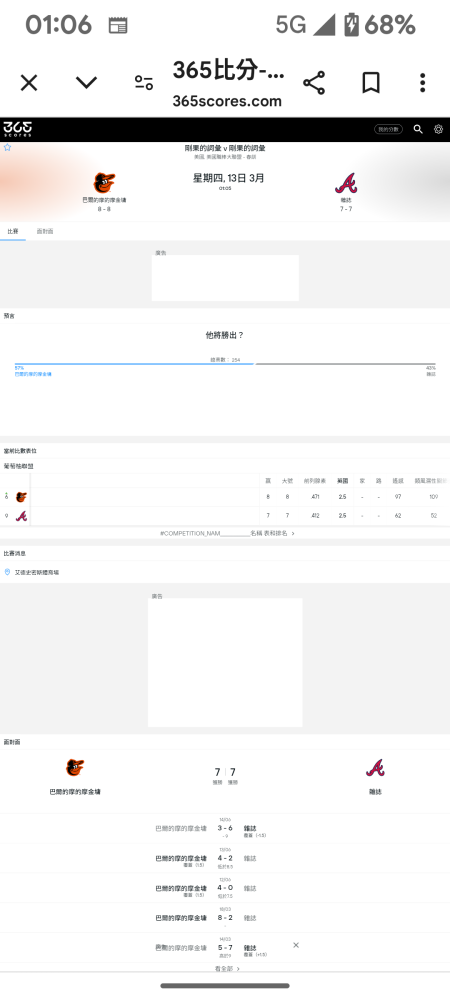
Task: Open the 4 - 0 past game result
Action: [x=225, y=888]
